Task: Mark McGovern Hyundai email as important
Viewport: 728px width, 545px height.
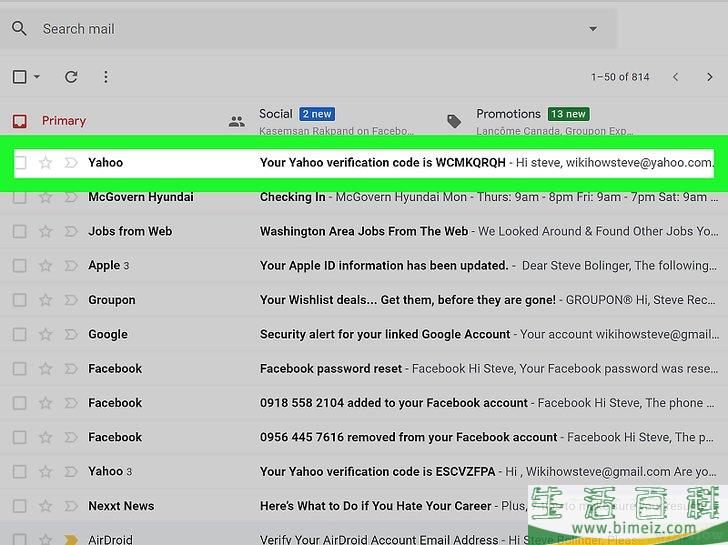Action: coord(71,197)
